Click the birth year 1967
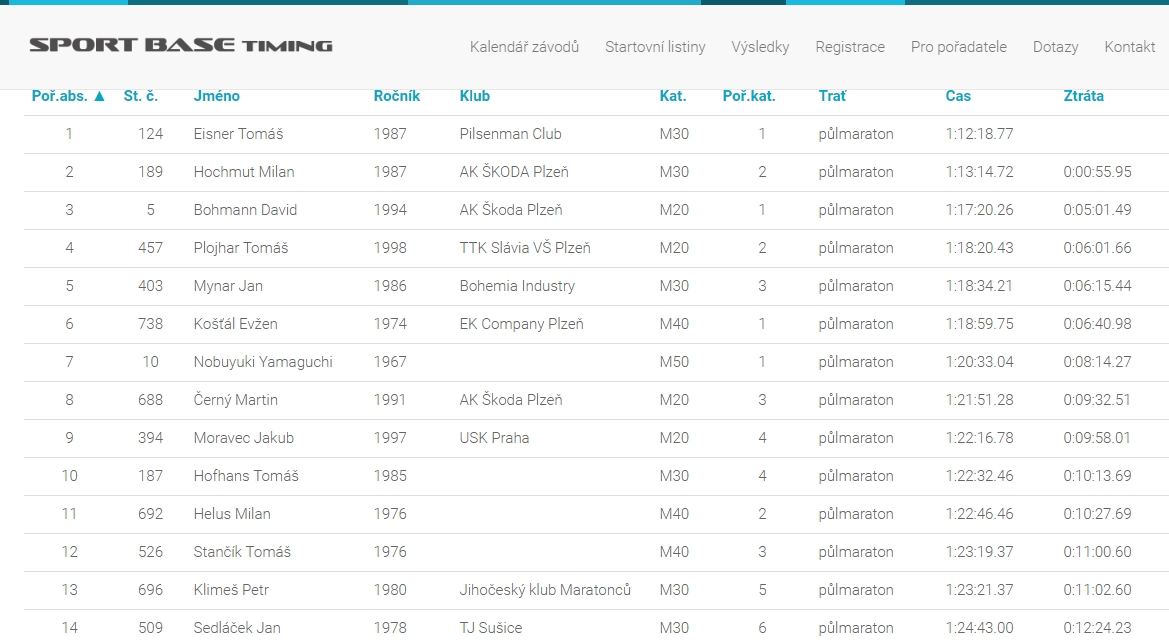 (x=390, y=363)
